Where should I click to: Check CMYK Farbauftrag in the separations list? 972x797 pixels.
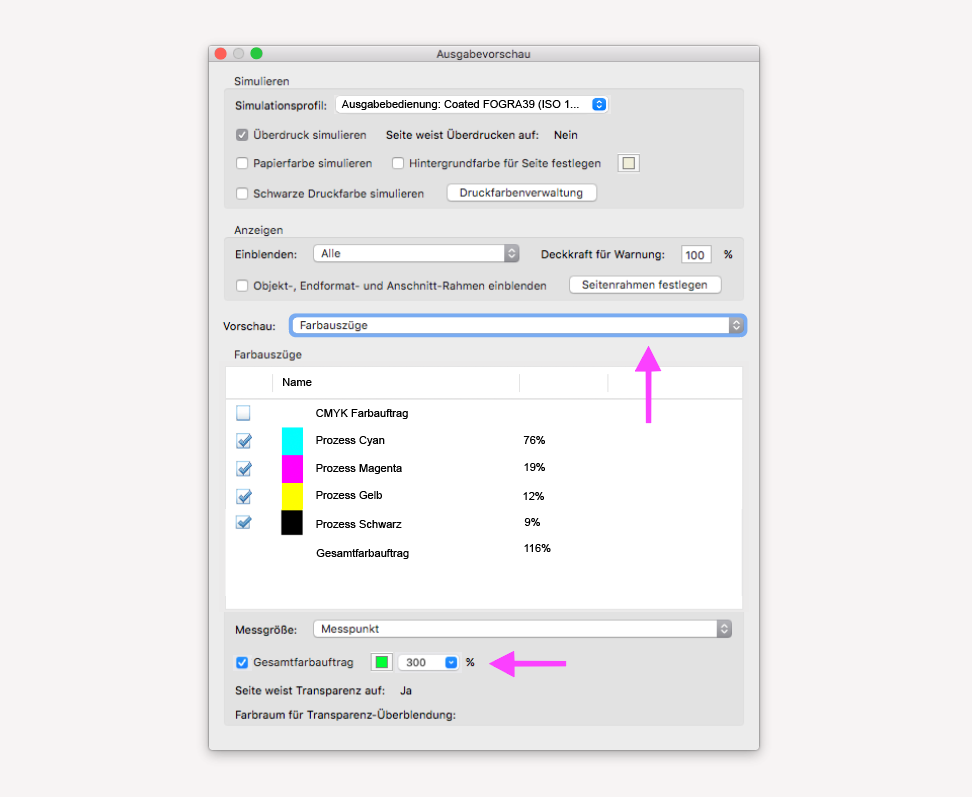pyautogui.click(x=243, y=412)
